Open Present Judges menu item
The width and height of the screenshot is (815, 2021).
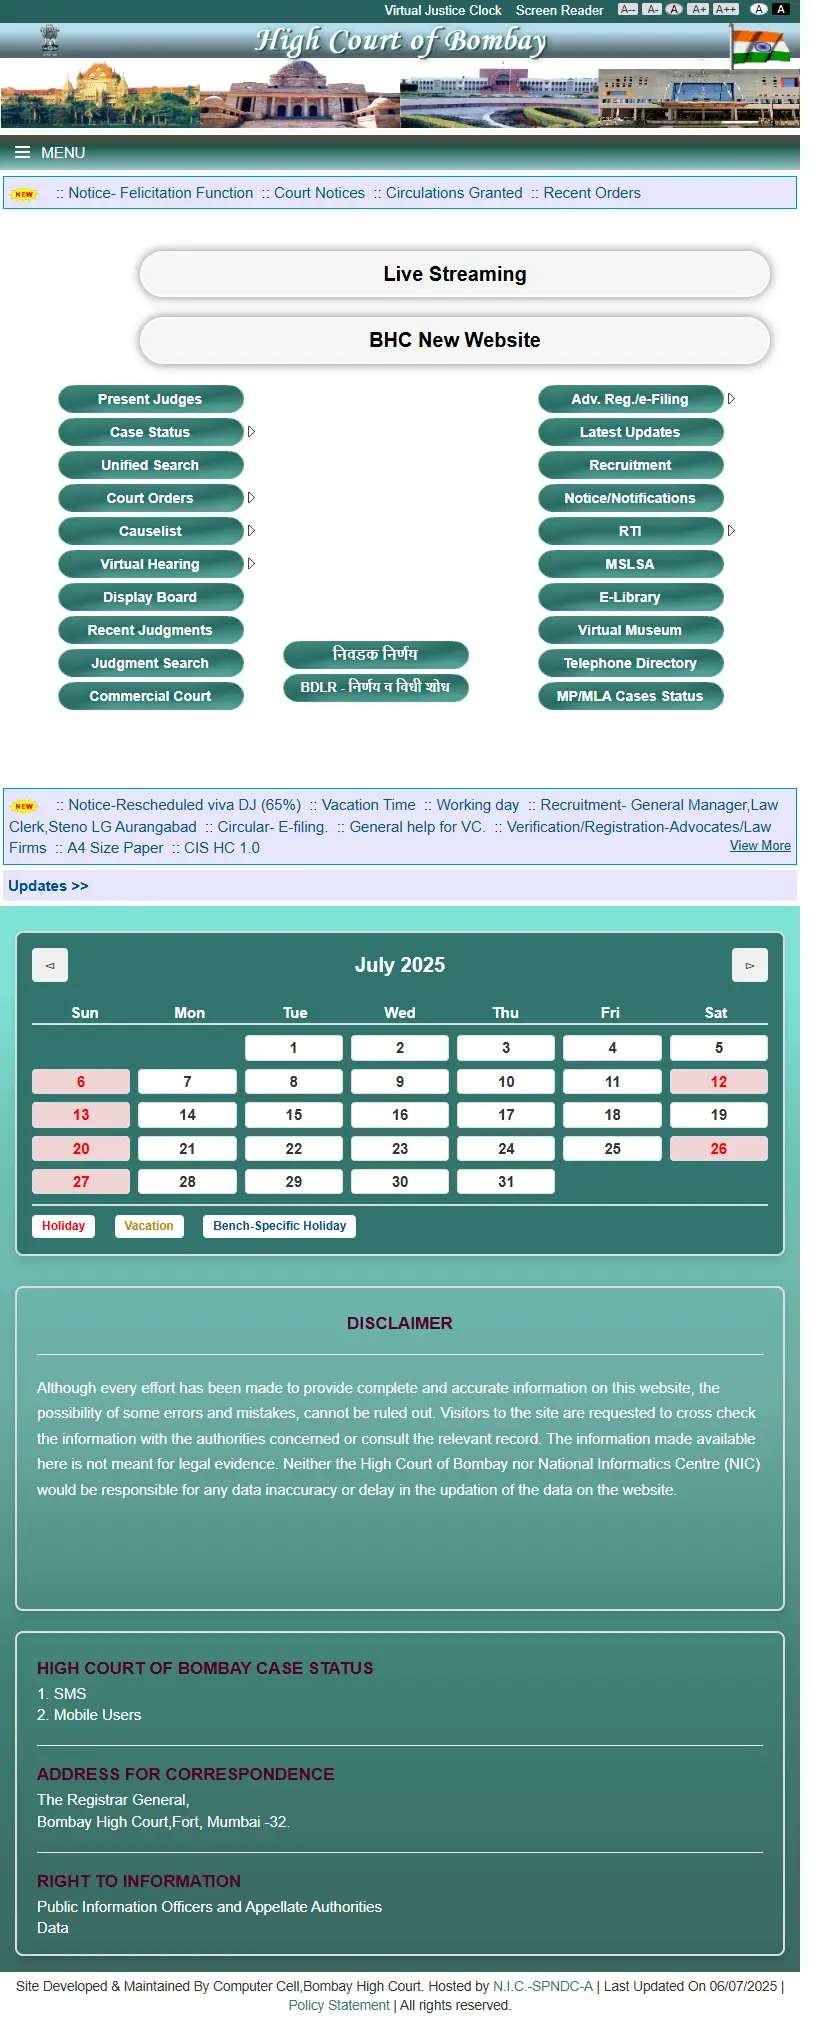[x=151, y=399]
